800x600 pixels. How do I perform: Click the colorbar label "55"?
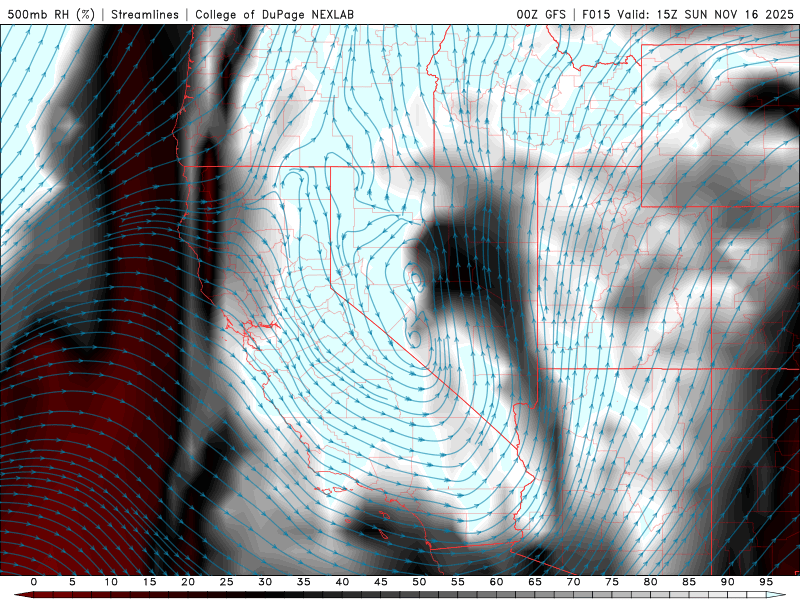[x=458, y=582]
